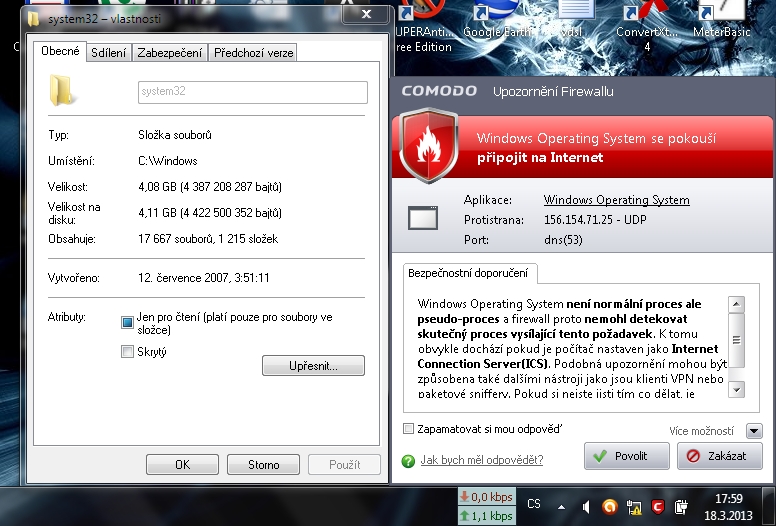Click the system32 folder icon in properties

pos(61,90)
